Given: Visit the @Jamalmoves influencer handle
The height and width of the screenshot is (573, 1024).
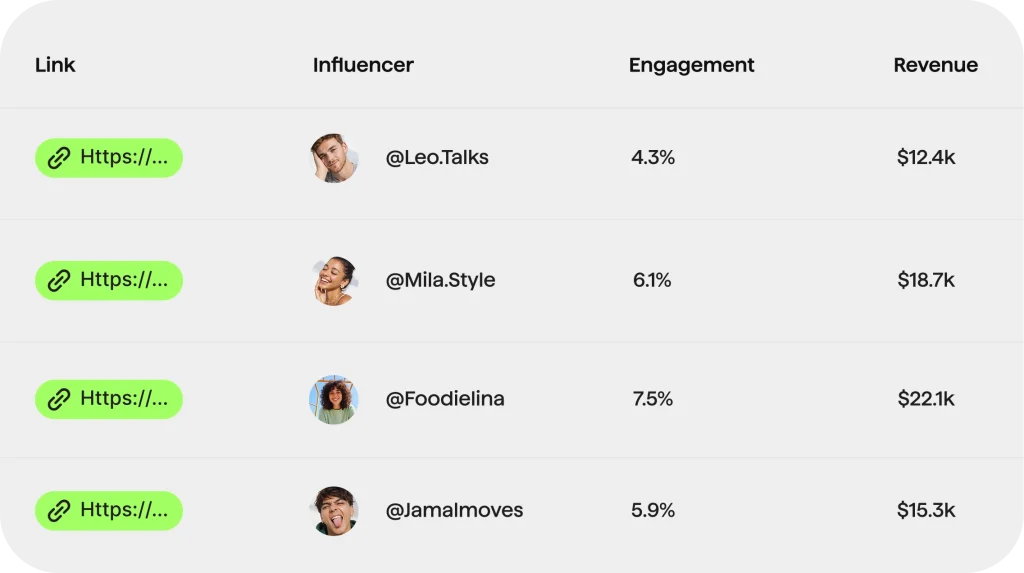Looking at the screenshot, I should (x=454, y=511).
